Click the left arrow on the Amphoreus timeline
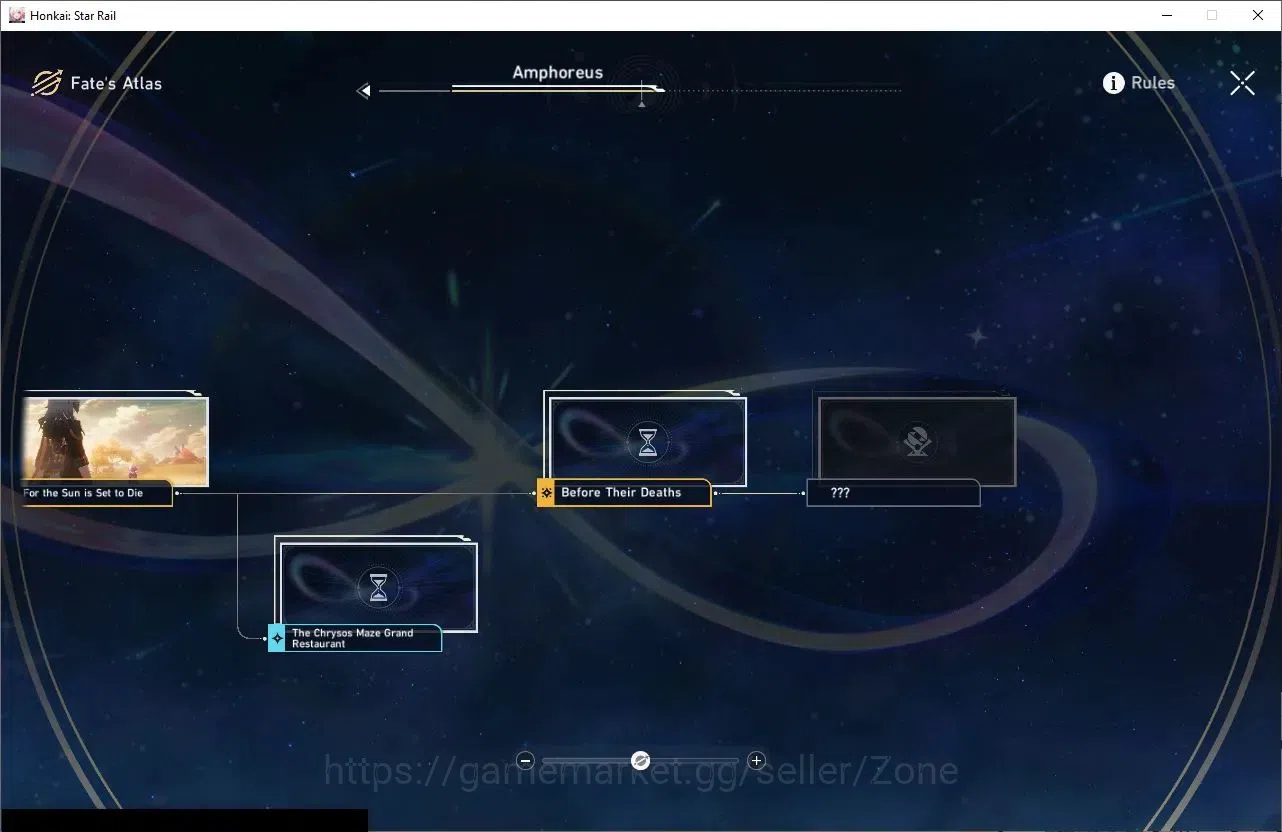Screen dimensions: 1282x832 click(364, 91)
